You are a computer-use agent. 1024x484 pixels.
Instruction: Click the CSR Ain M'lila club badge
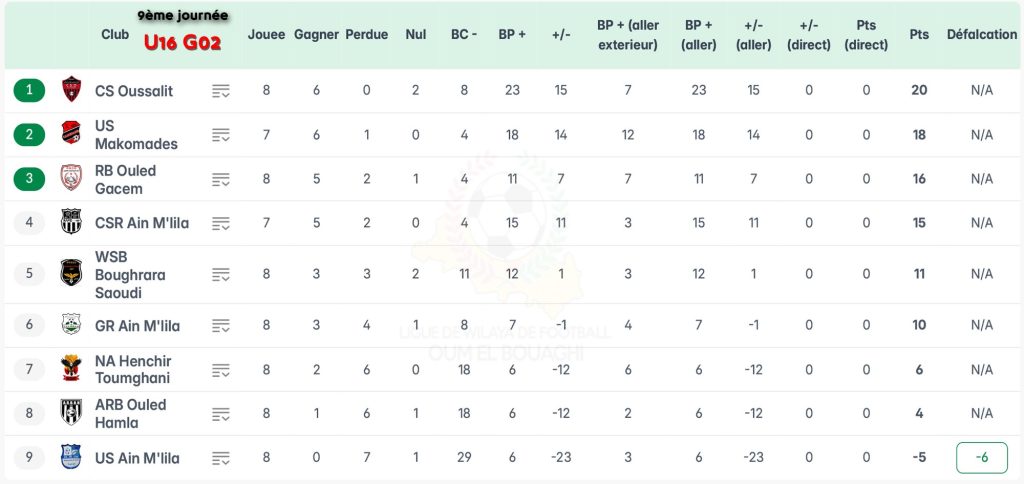[71, 222]
